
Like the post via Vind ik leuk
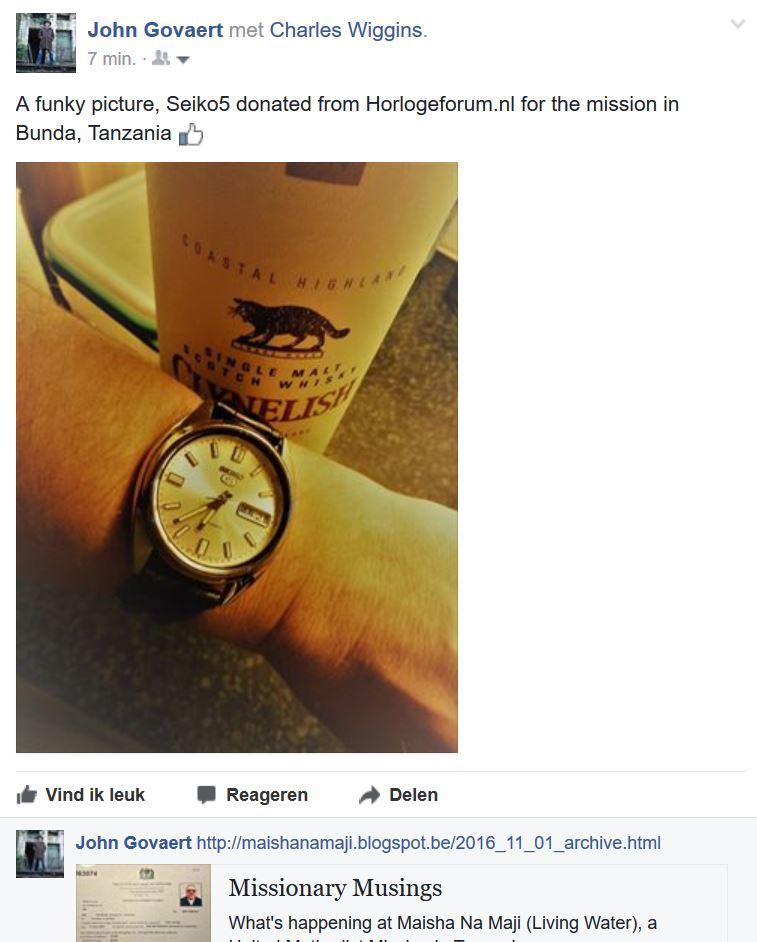click(x=81, y=795)
